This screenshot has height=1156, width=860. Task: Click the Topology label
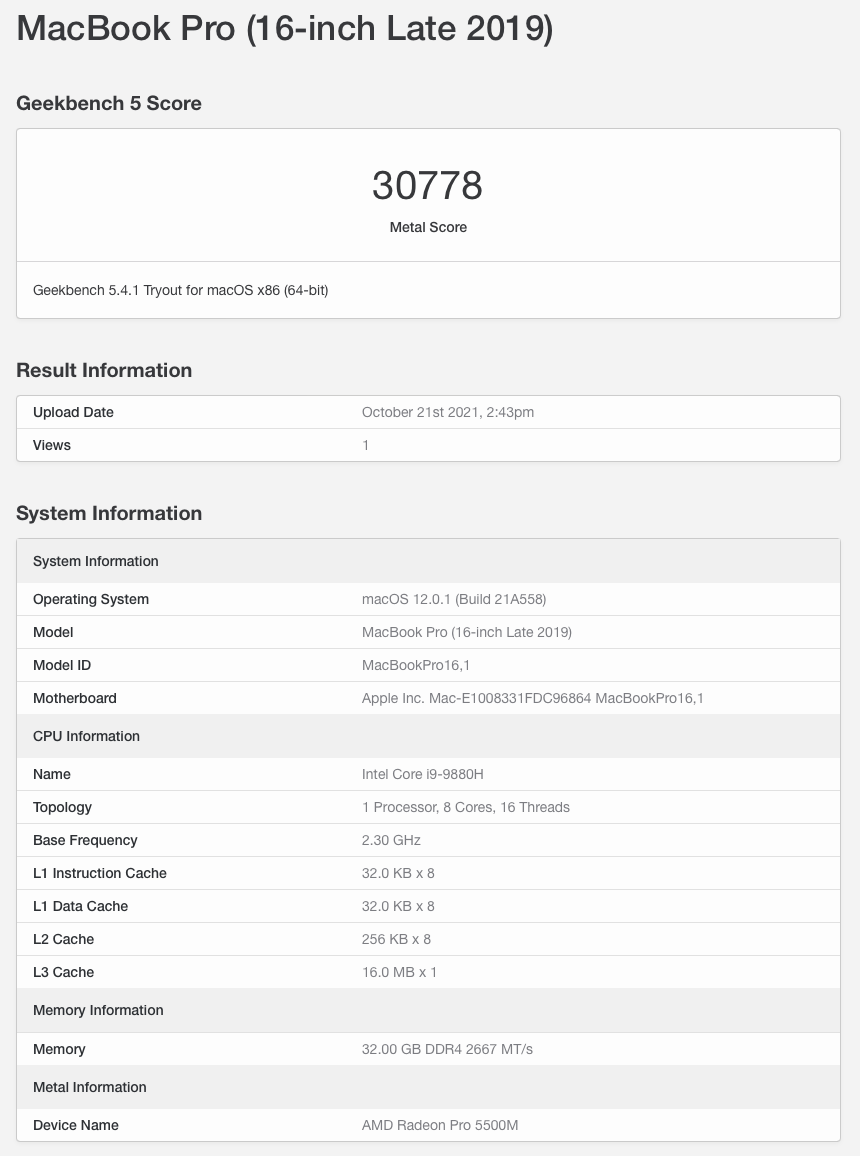click(62, 807)
